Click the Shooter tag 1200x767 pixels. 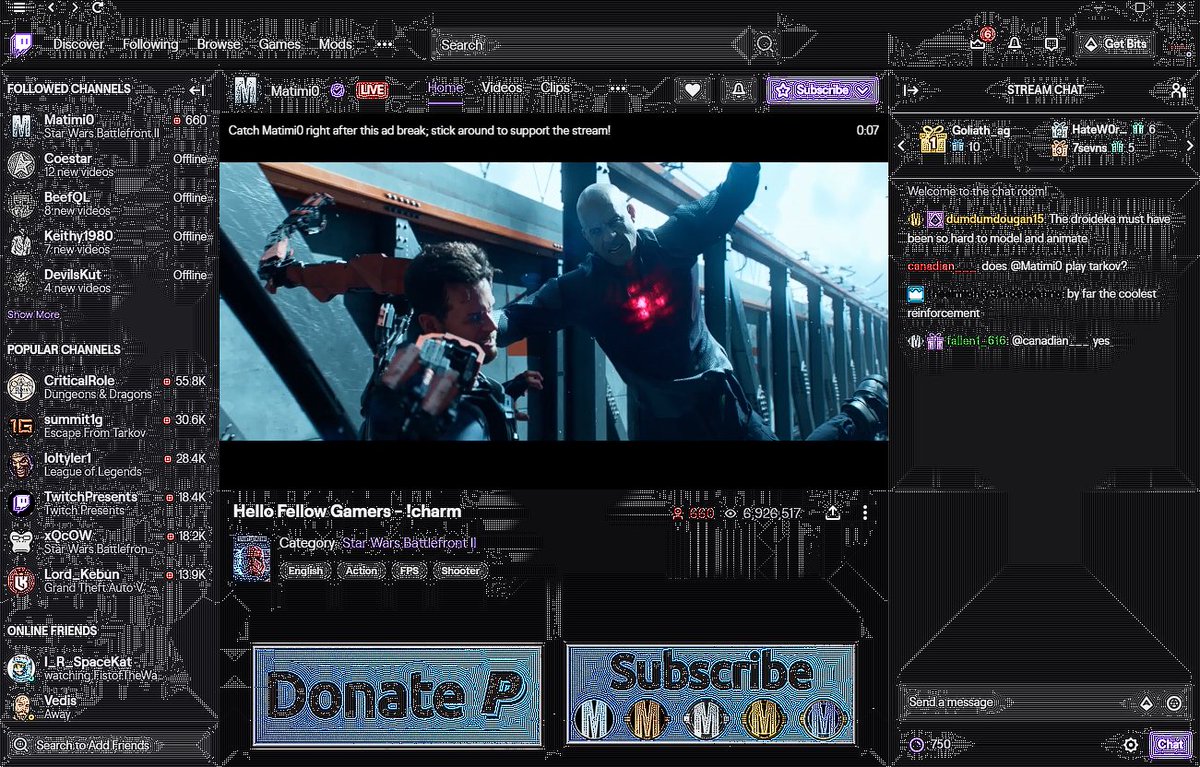point(460,571)
